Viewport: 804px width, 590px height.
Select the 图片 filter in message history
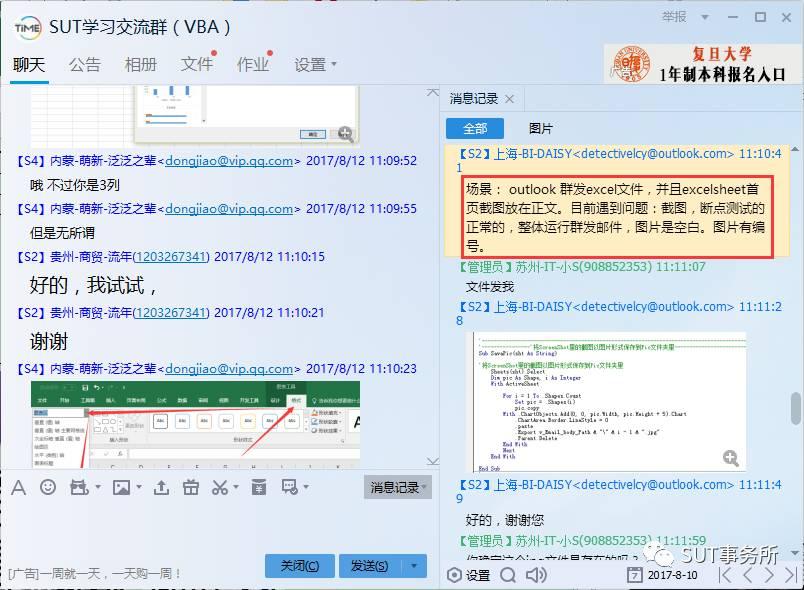[540, 129]
